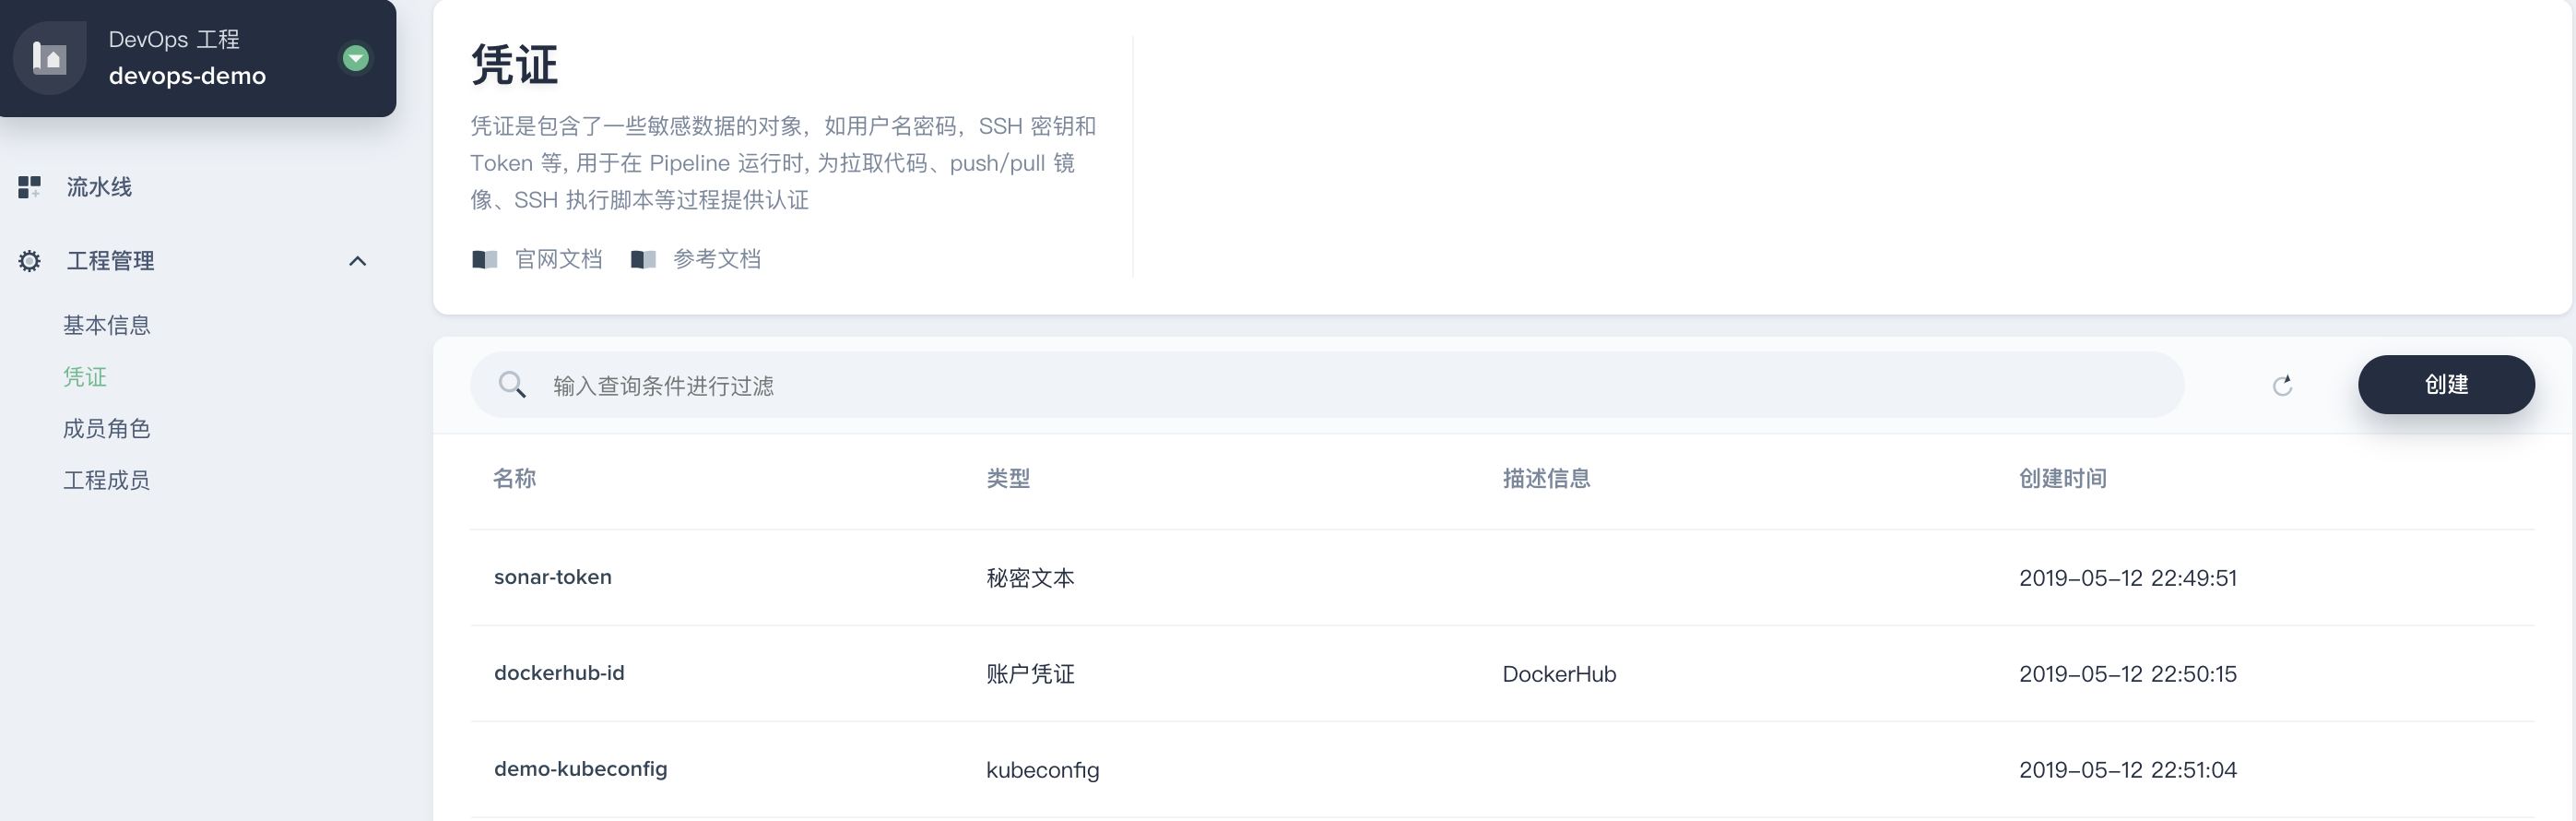Click the devops-demo project name
Screen dimensions: 2576x821
(187, 76)
